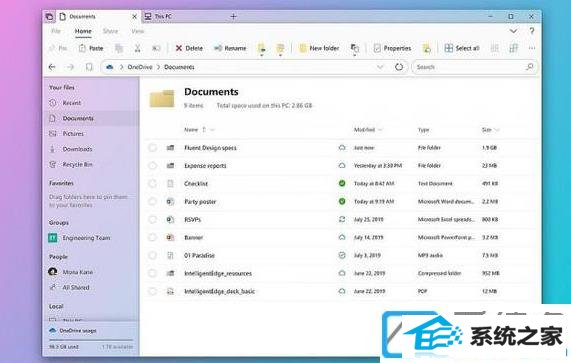Check the Fluent Design specs row circle
This screenshot has height=363, width=571.
pyautogui.click(x=153, y=147)
